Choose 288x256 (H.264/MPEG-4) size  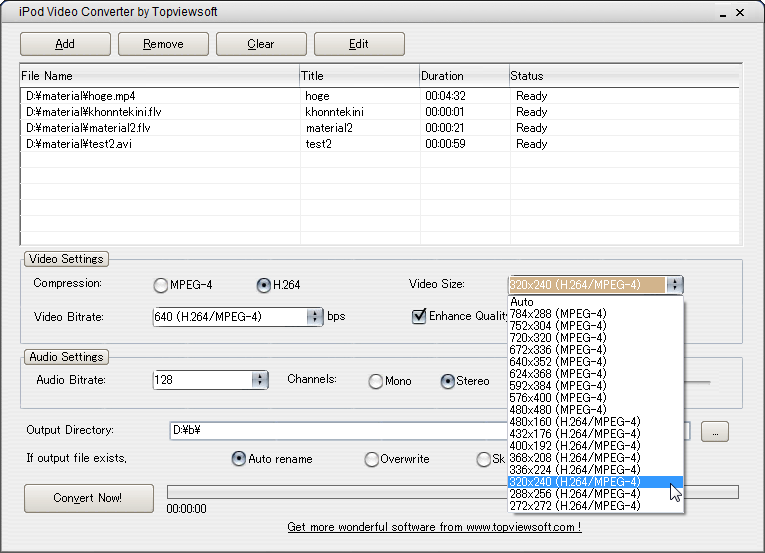coord(596,494)
